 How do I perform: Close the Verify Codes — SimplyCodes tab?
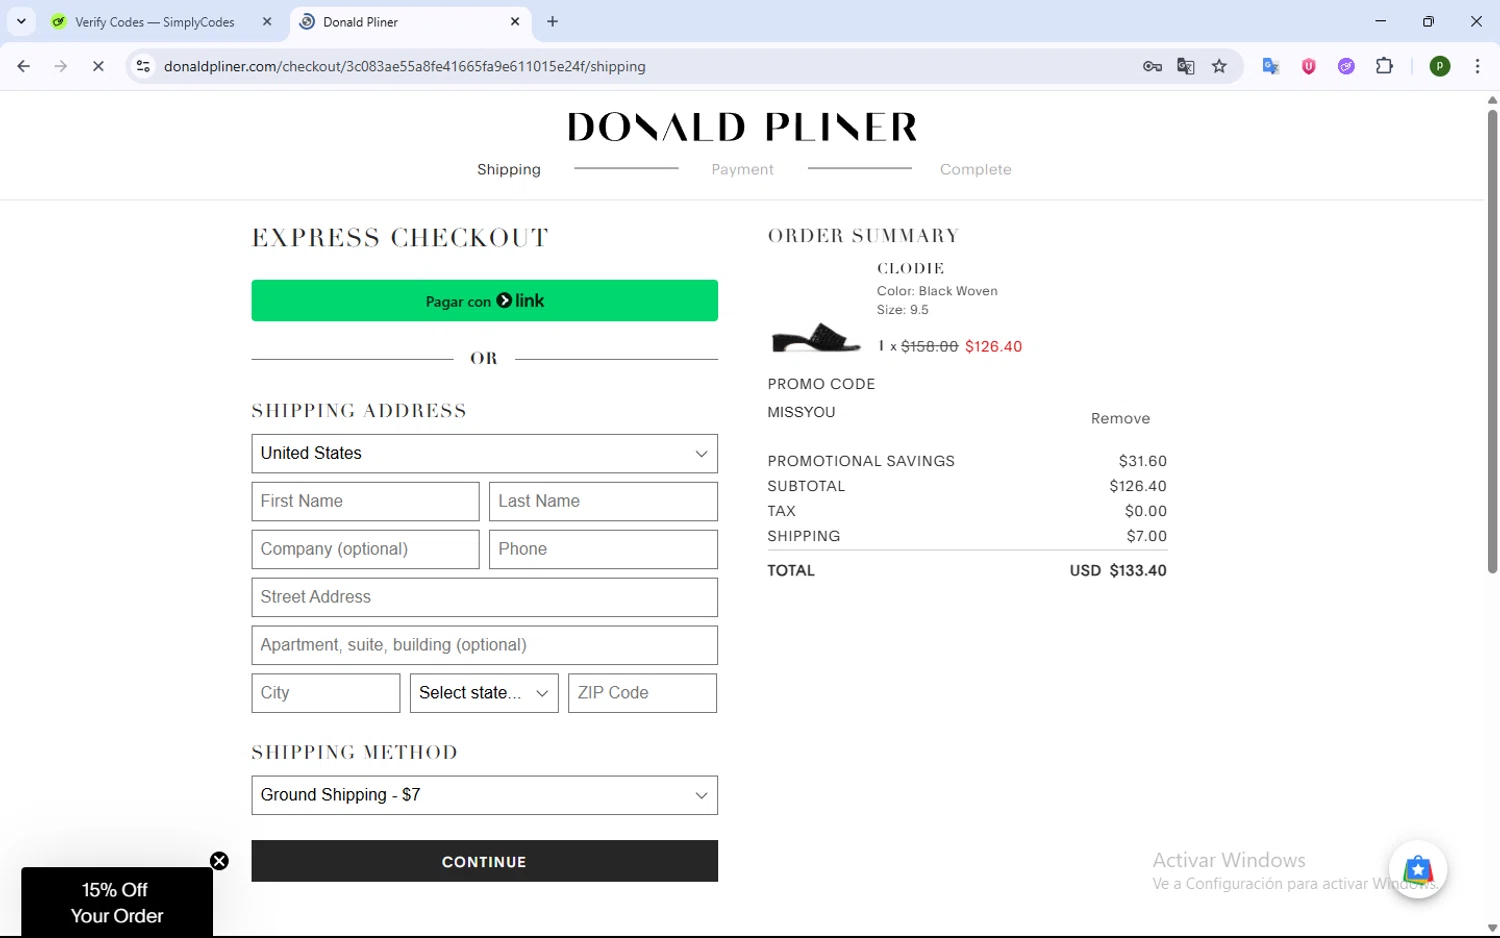click(267, 21)
